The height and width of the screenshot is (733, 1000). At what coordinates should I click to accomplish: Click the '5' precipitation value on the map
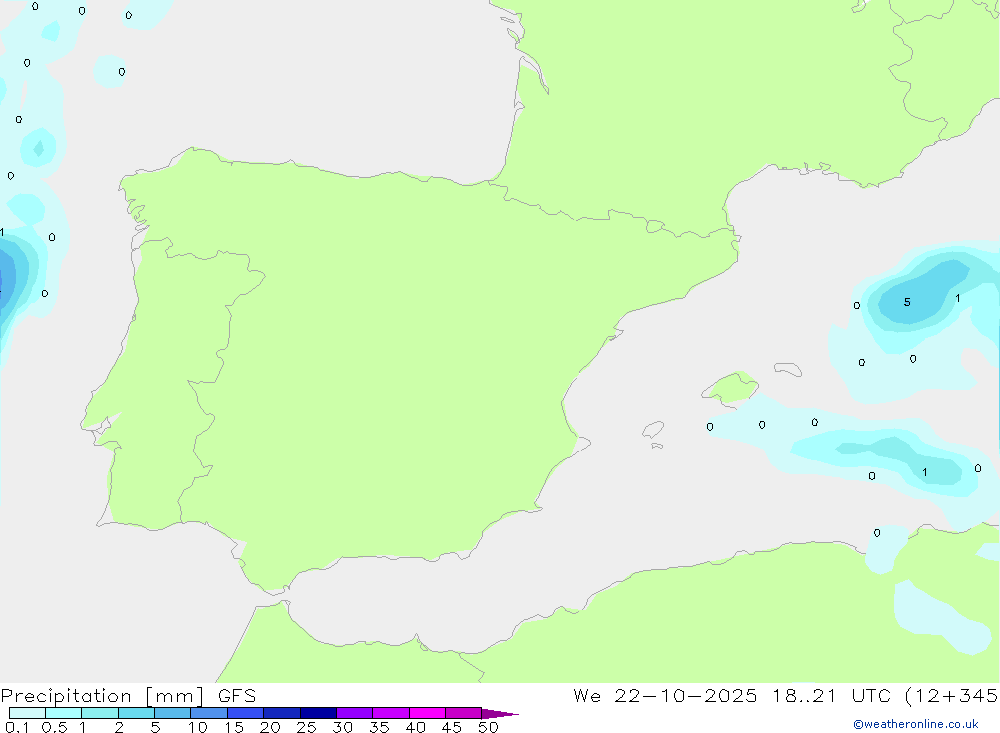[x=907, y=302]
